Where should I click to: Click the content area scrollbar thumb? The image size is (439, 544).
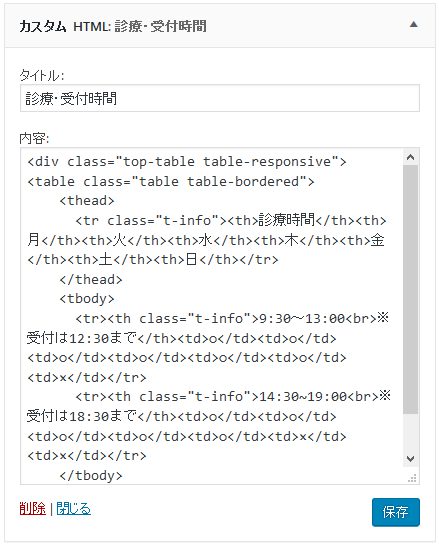click(x=411, y=289)
